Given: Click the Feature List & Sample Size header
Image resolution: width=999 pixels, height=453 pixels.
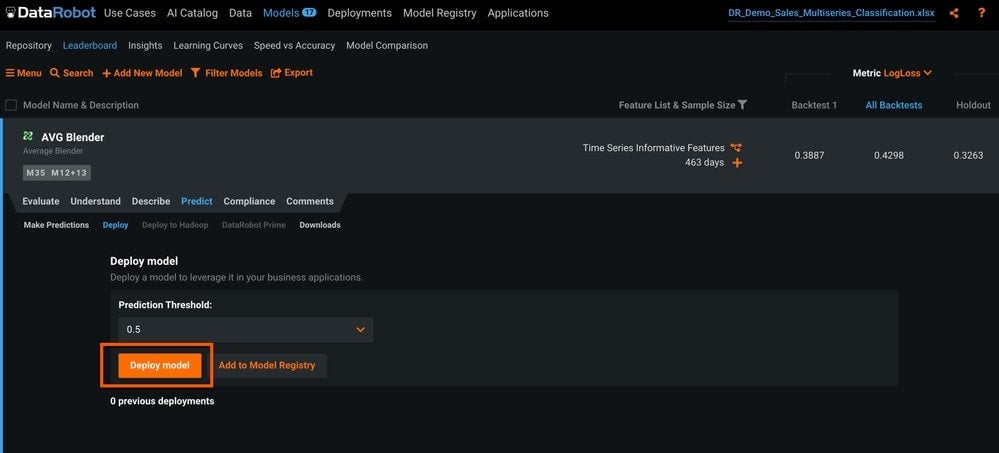Looking at the screenshot, I should pos(677,105).
